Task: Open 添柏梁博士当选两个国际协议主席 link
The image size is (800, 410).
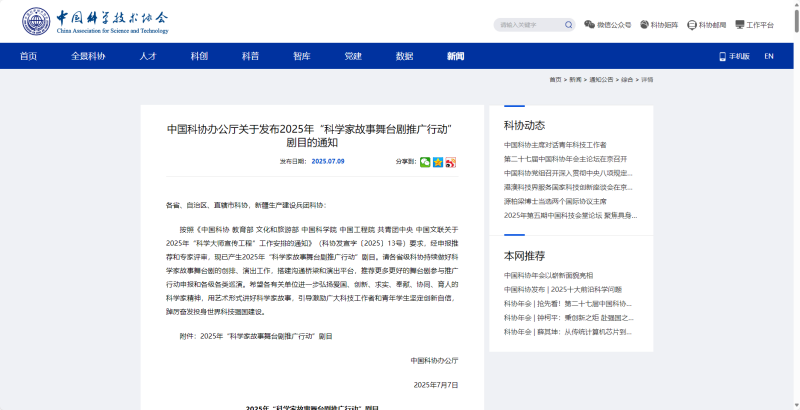Action: [x=555, y=201]
